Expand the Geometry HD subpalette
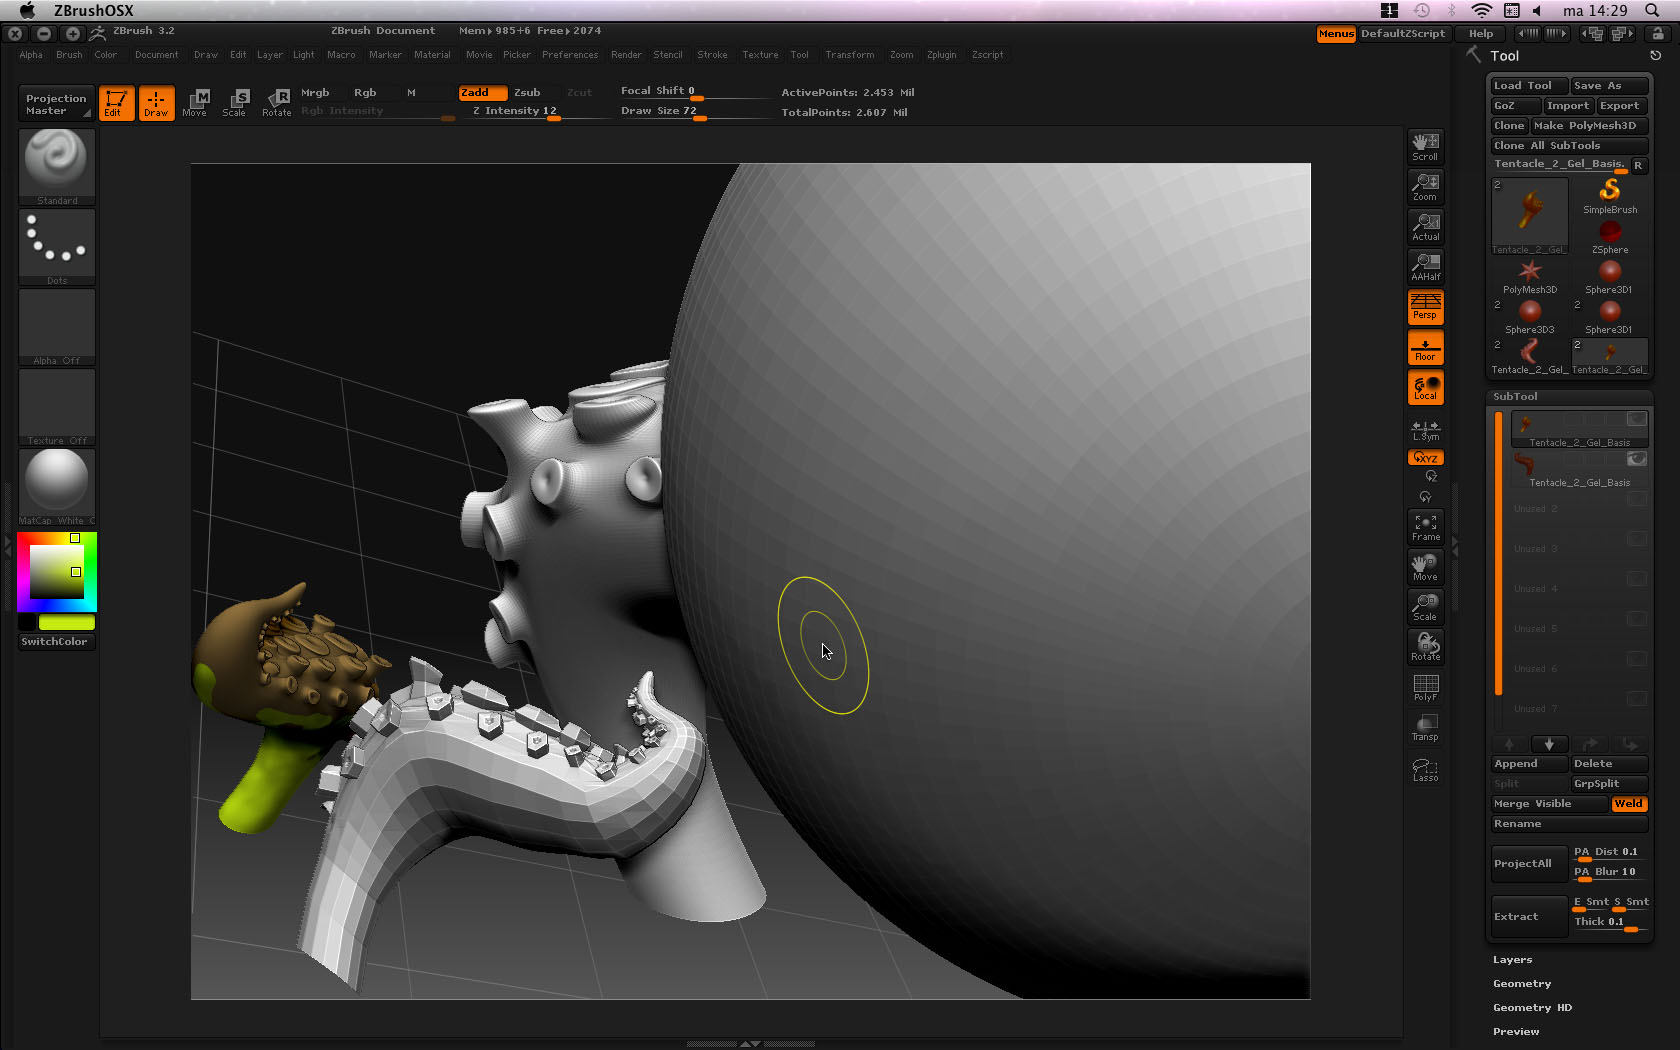1680x1050 pixels. click(1532, 1008)
